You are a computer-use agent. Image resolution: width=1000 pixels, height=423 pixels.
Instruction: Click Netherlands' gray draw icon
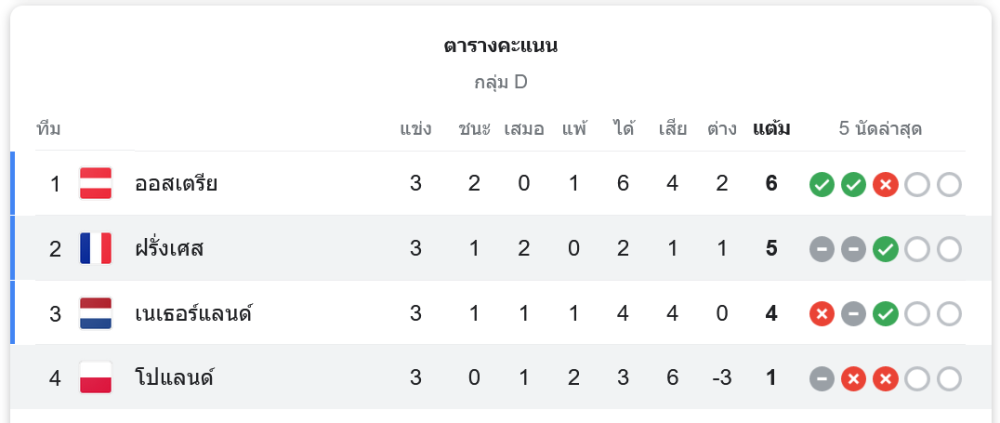(853, 314)
